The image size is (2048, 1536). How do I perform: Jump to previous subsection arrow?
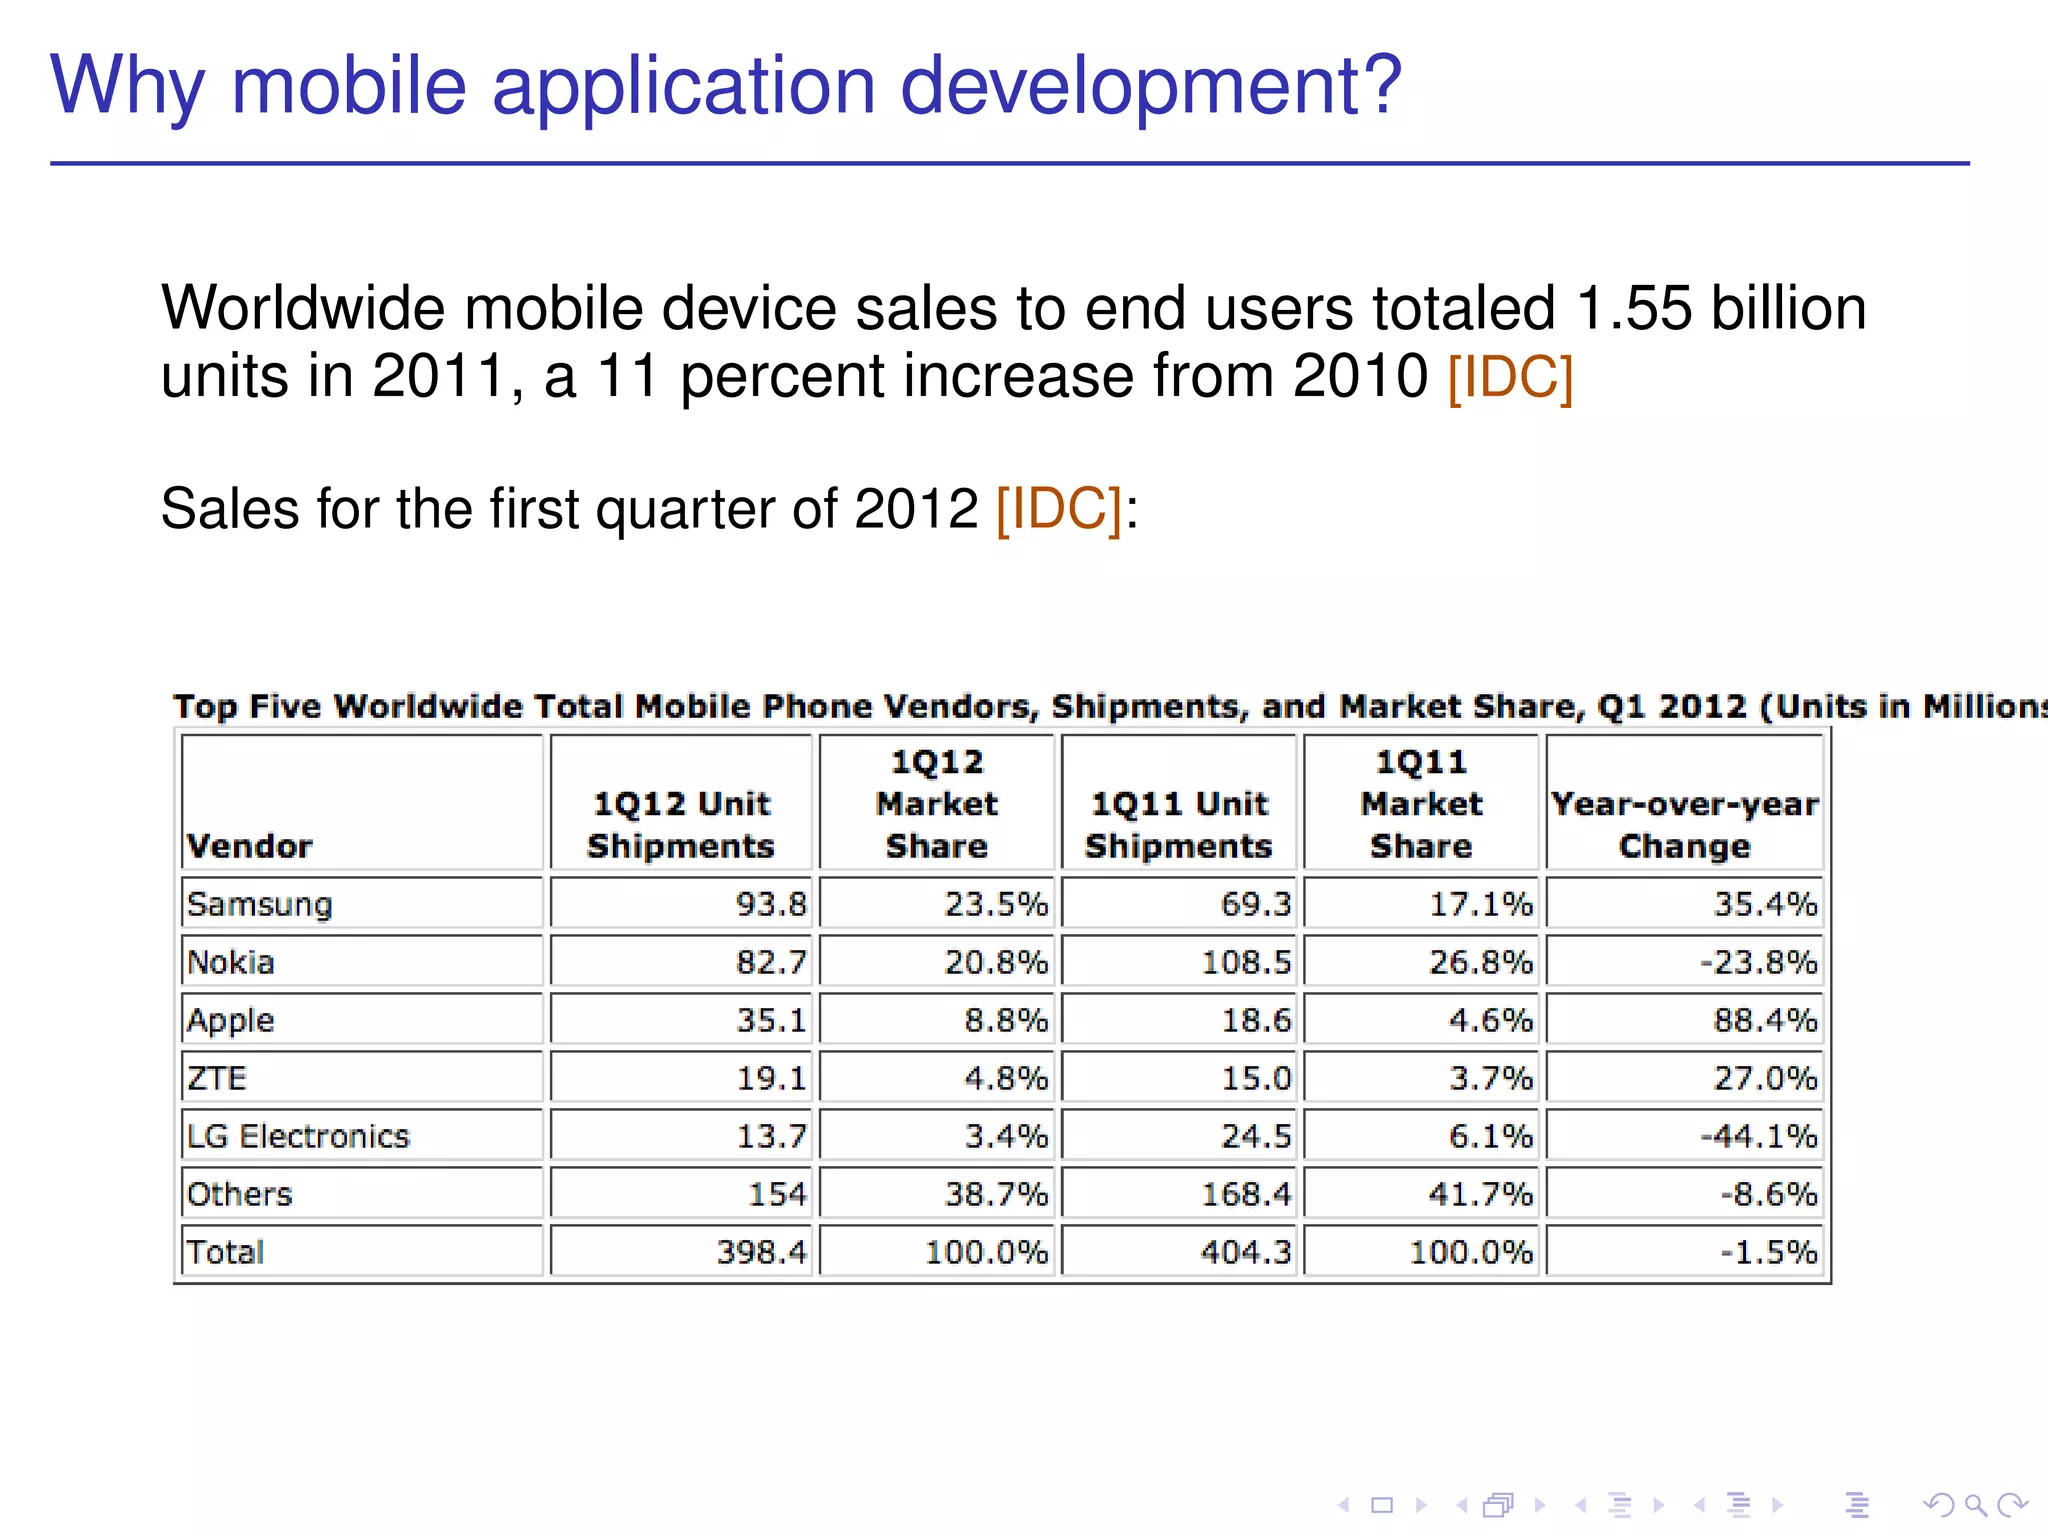click(x=1581, y=1505)
